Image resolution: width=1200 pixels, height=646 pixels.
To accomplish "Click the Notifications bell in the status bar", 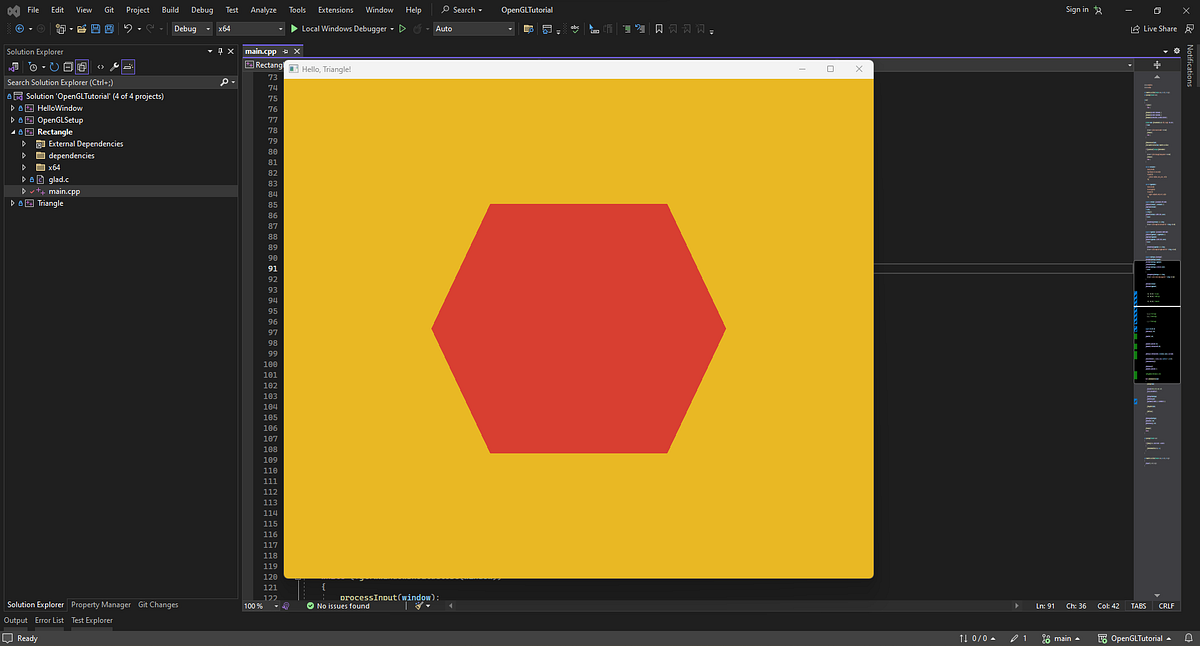I will click(x=1188, y=638).
